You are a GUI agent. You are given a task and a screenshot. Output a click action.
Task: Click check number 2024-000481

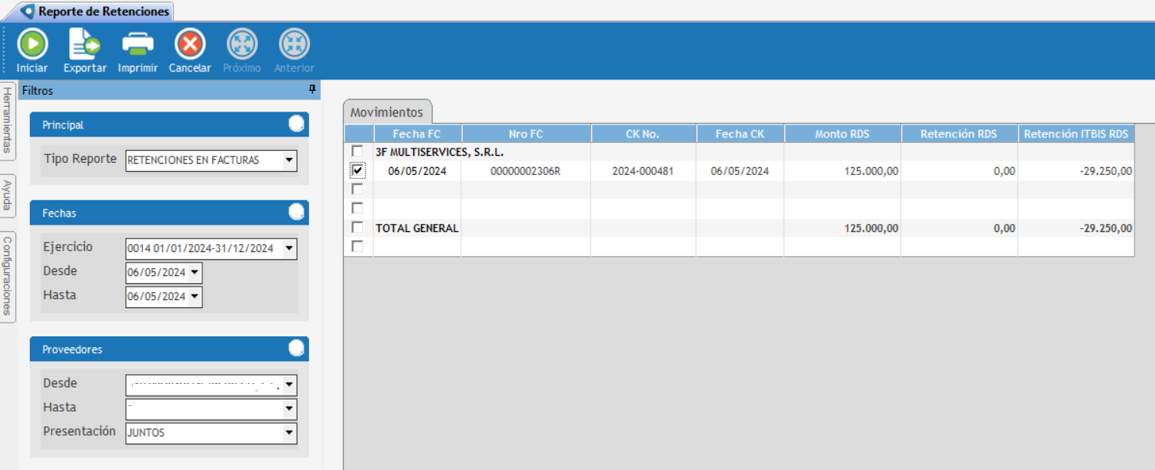pyautogui.click(x=643, y=170)
